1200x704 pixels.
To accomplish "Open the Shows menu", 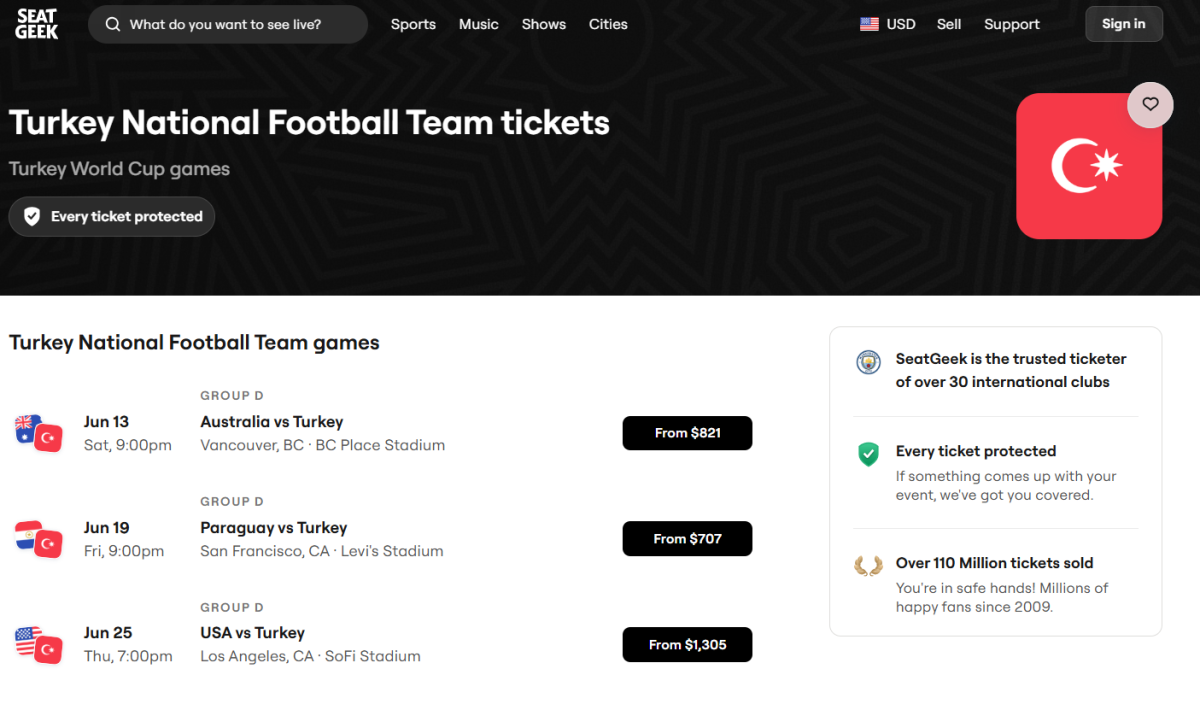I will pos(543,24).
